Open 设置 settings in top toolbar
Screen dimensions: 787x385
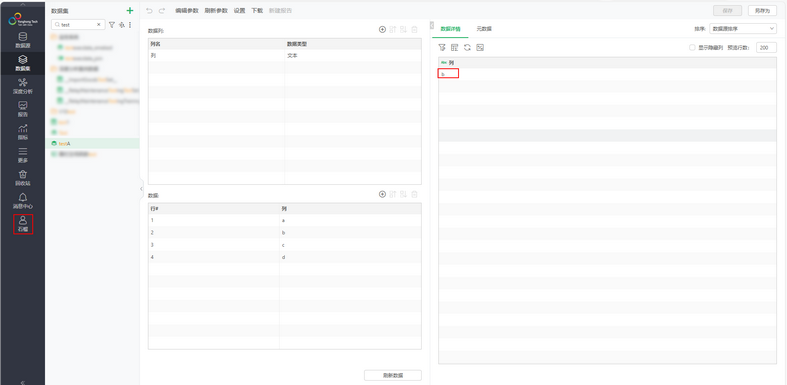click(239, 11)
